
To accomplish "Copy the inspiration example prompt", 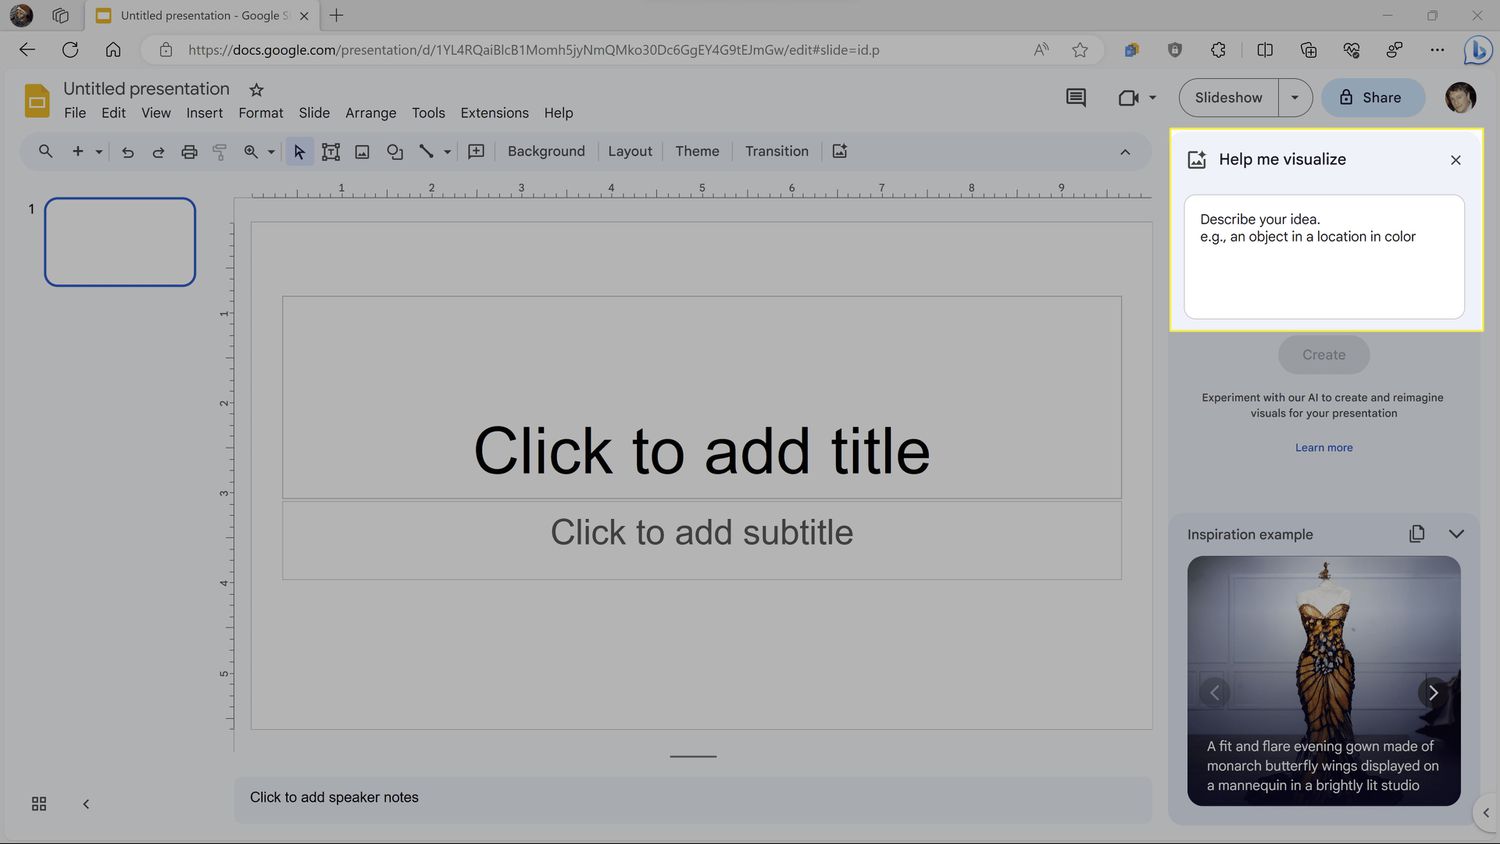I will click(1416, 534).
